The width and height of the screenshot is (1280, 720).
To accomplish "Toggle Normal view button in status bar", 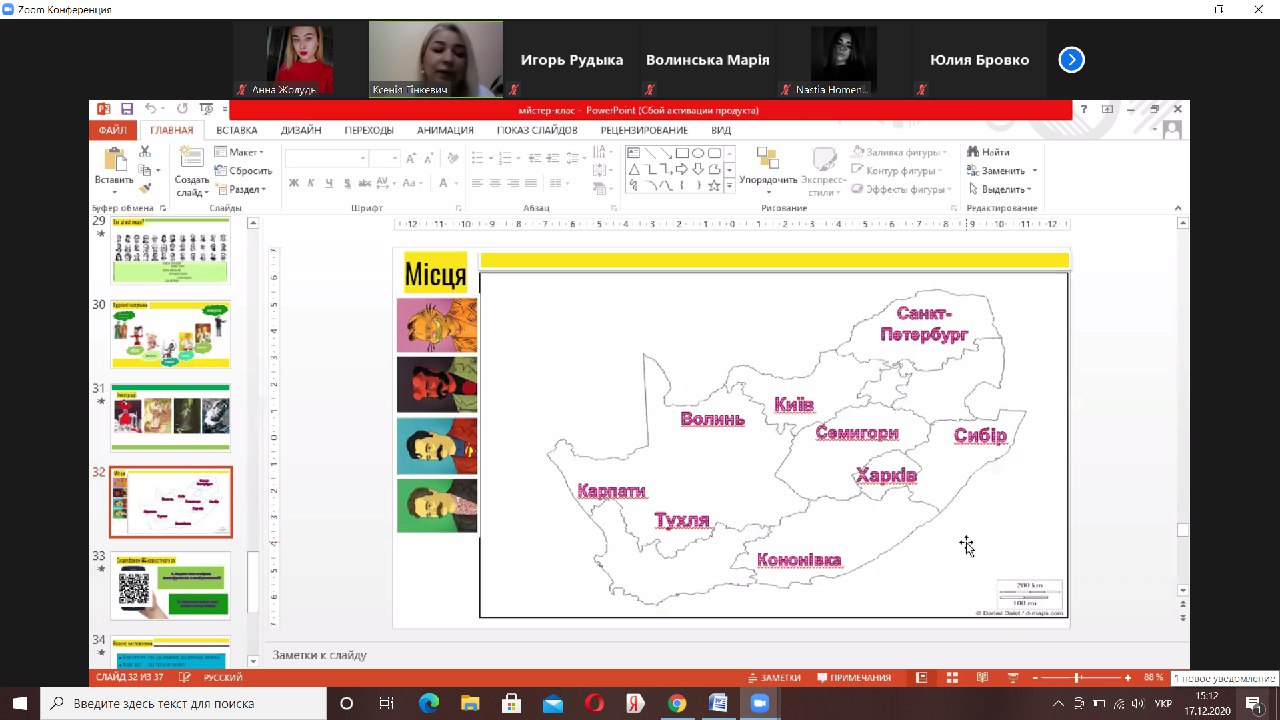I will click(x=922, y=678).
